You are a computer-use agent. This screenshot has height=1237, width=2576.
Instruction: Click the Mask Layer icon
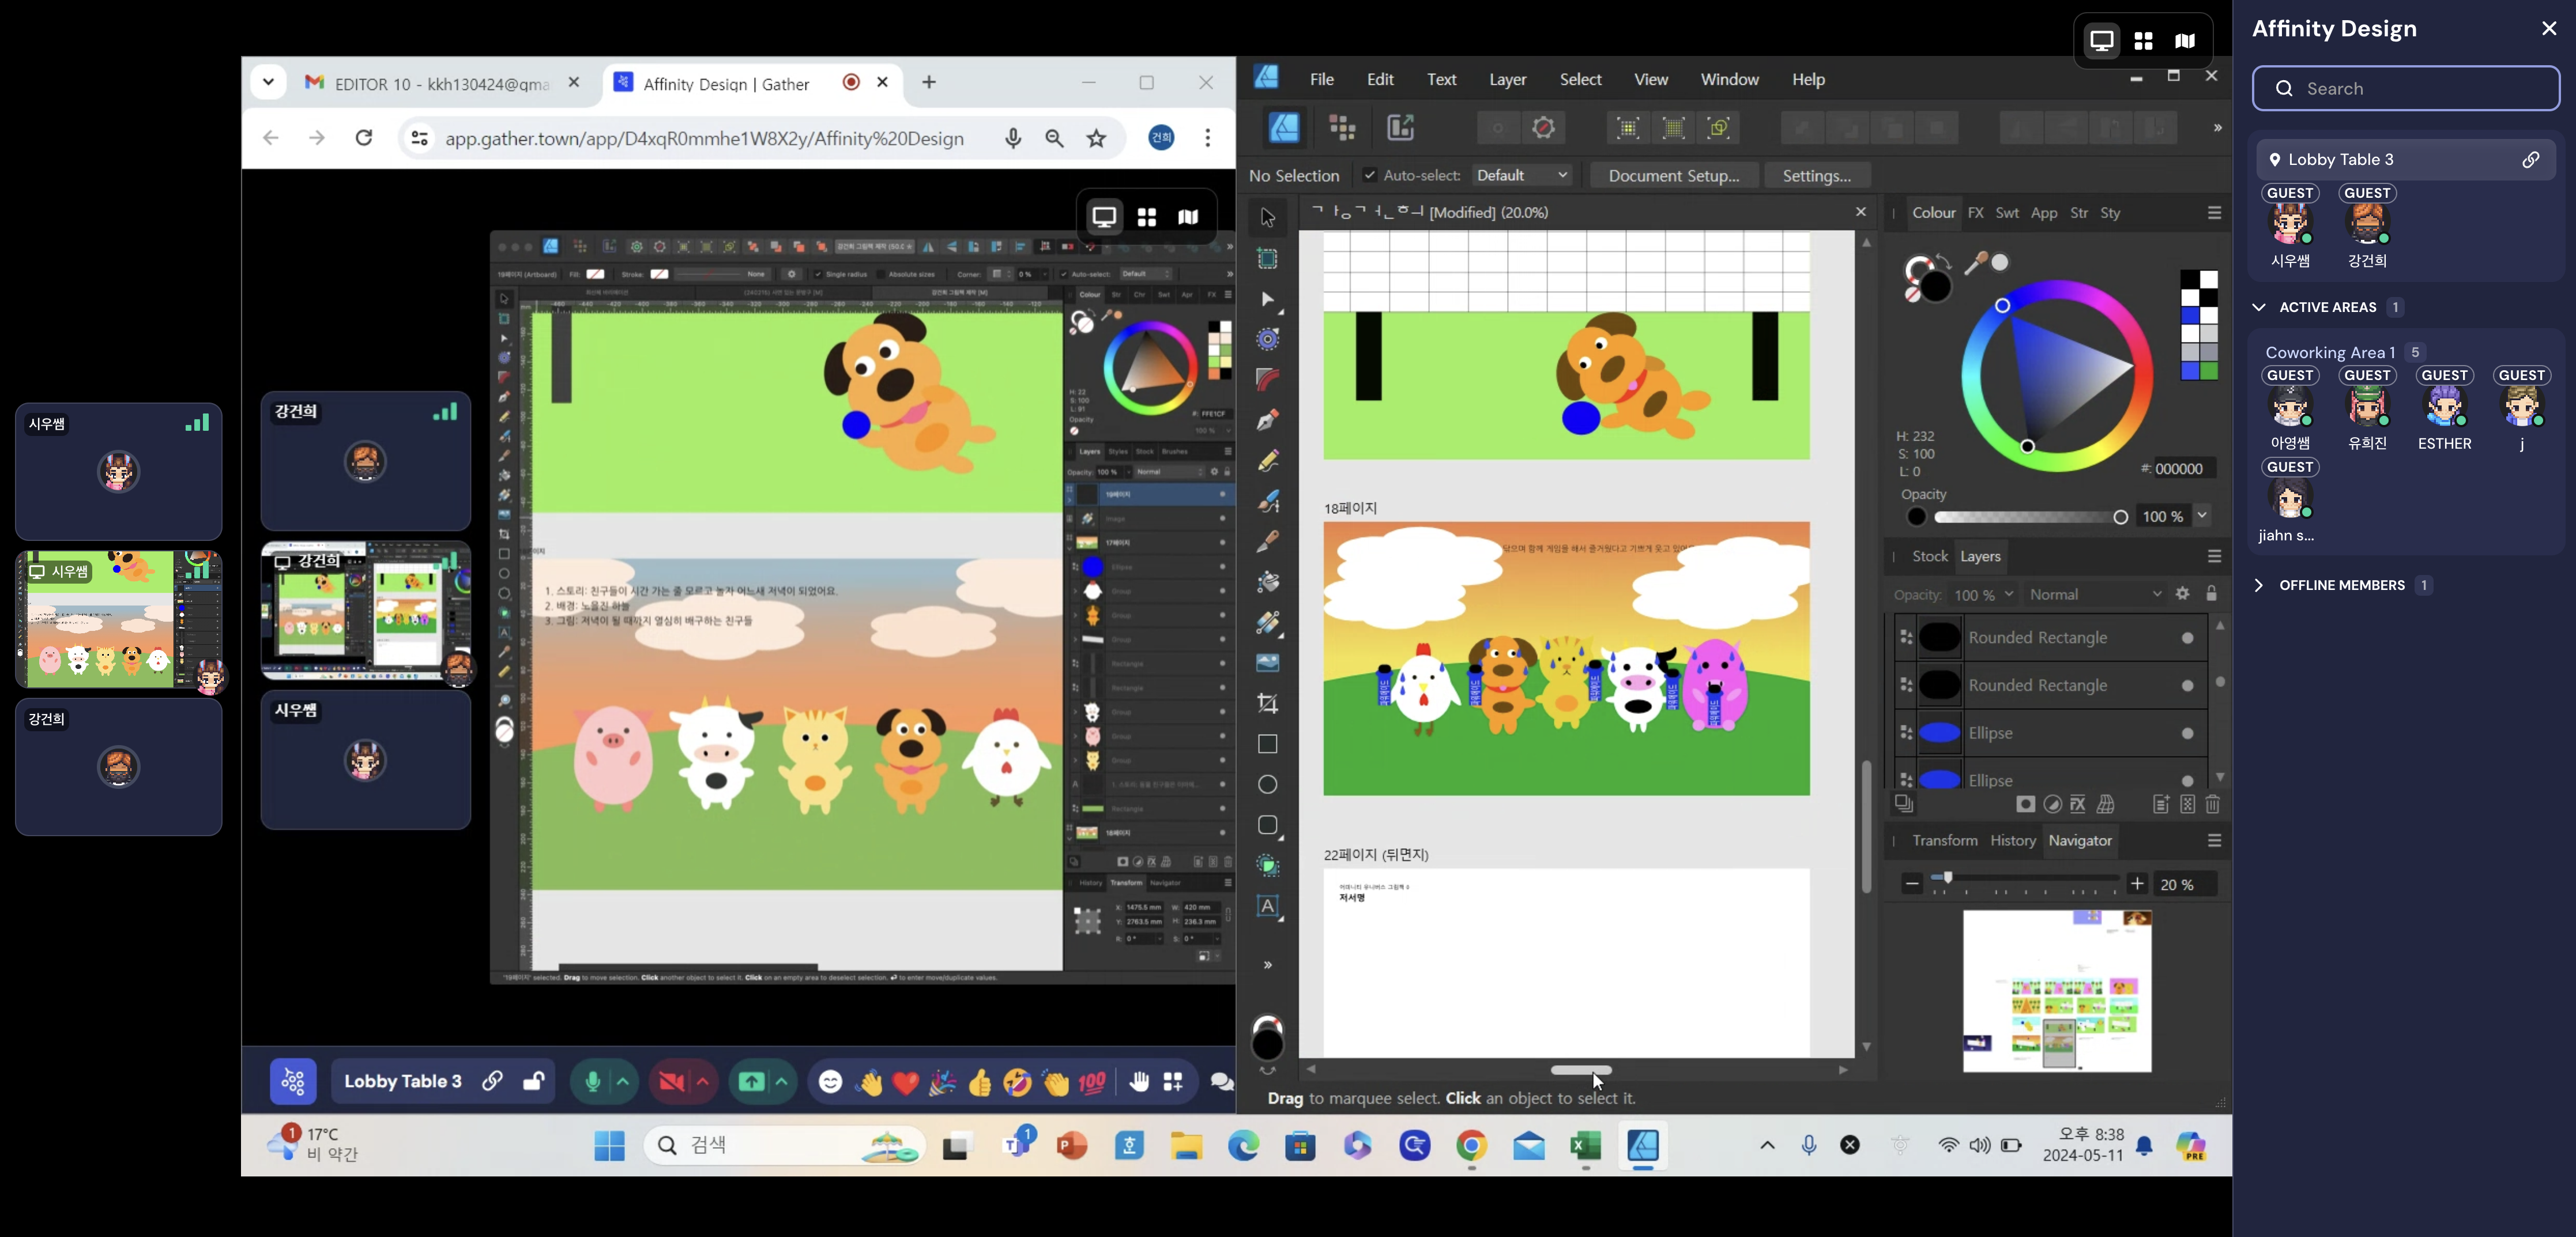[x=2025, y=804]
